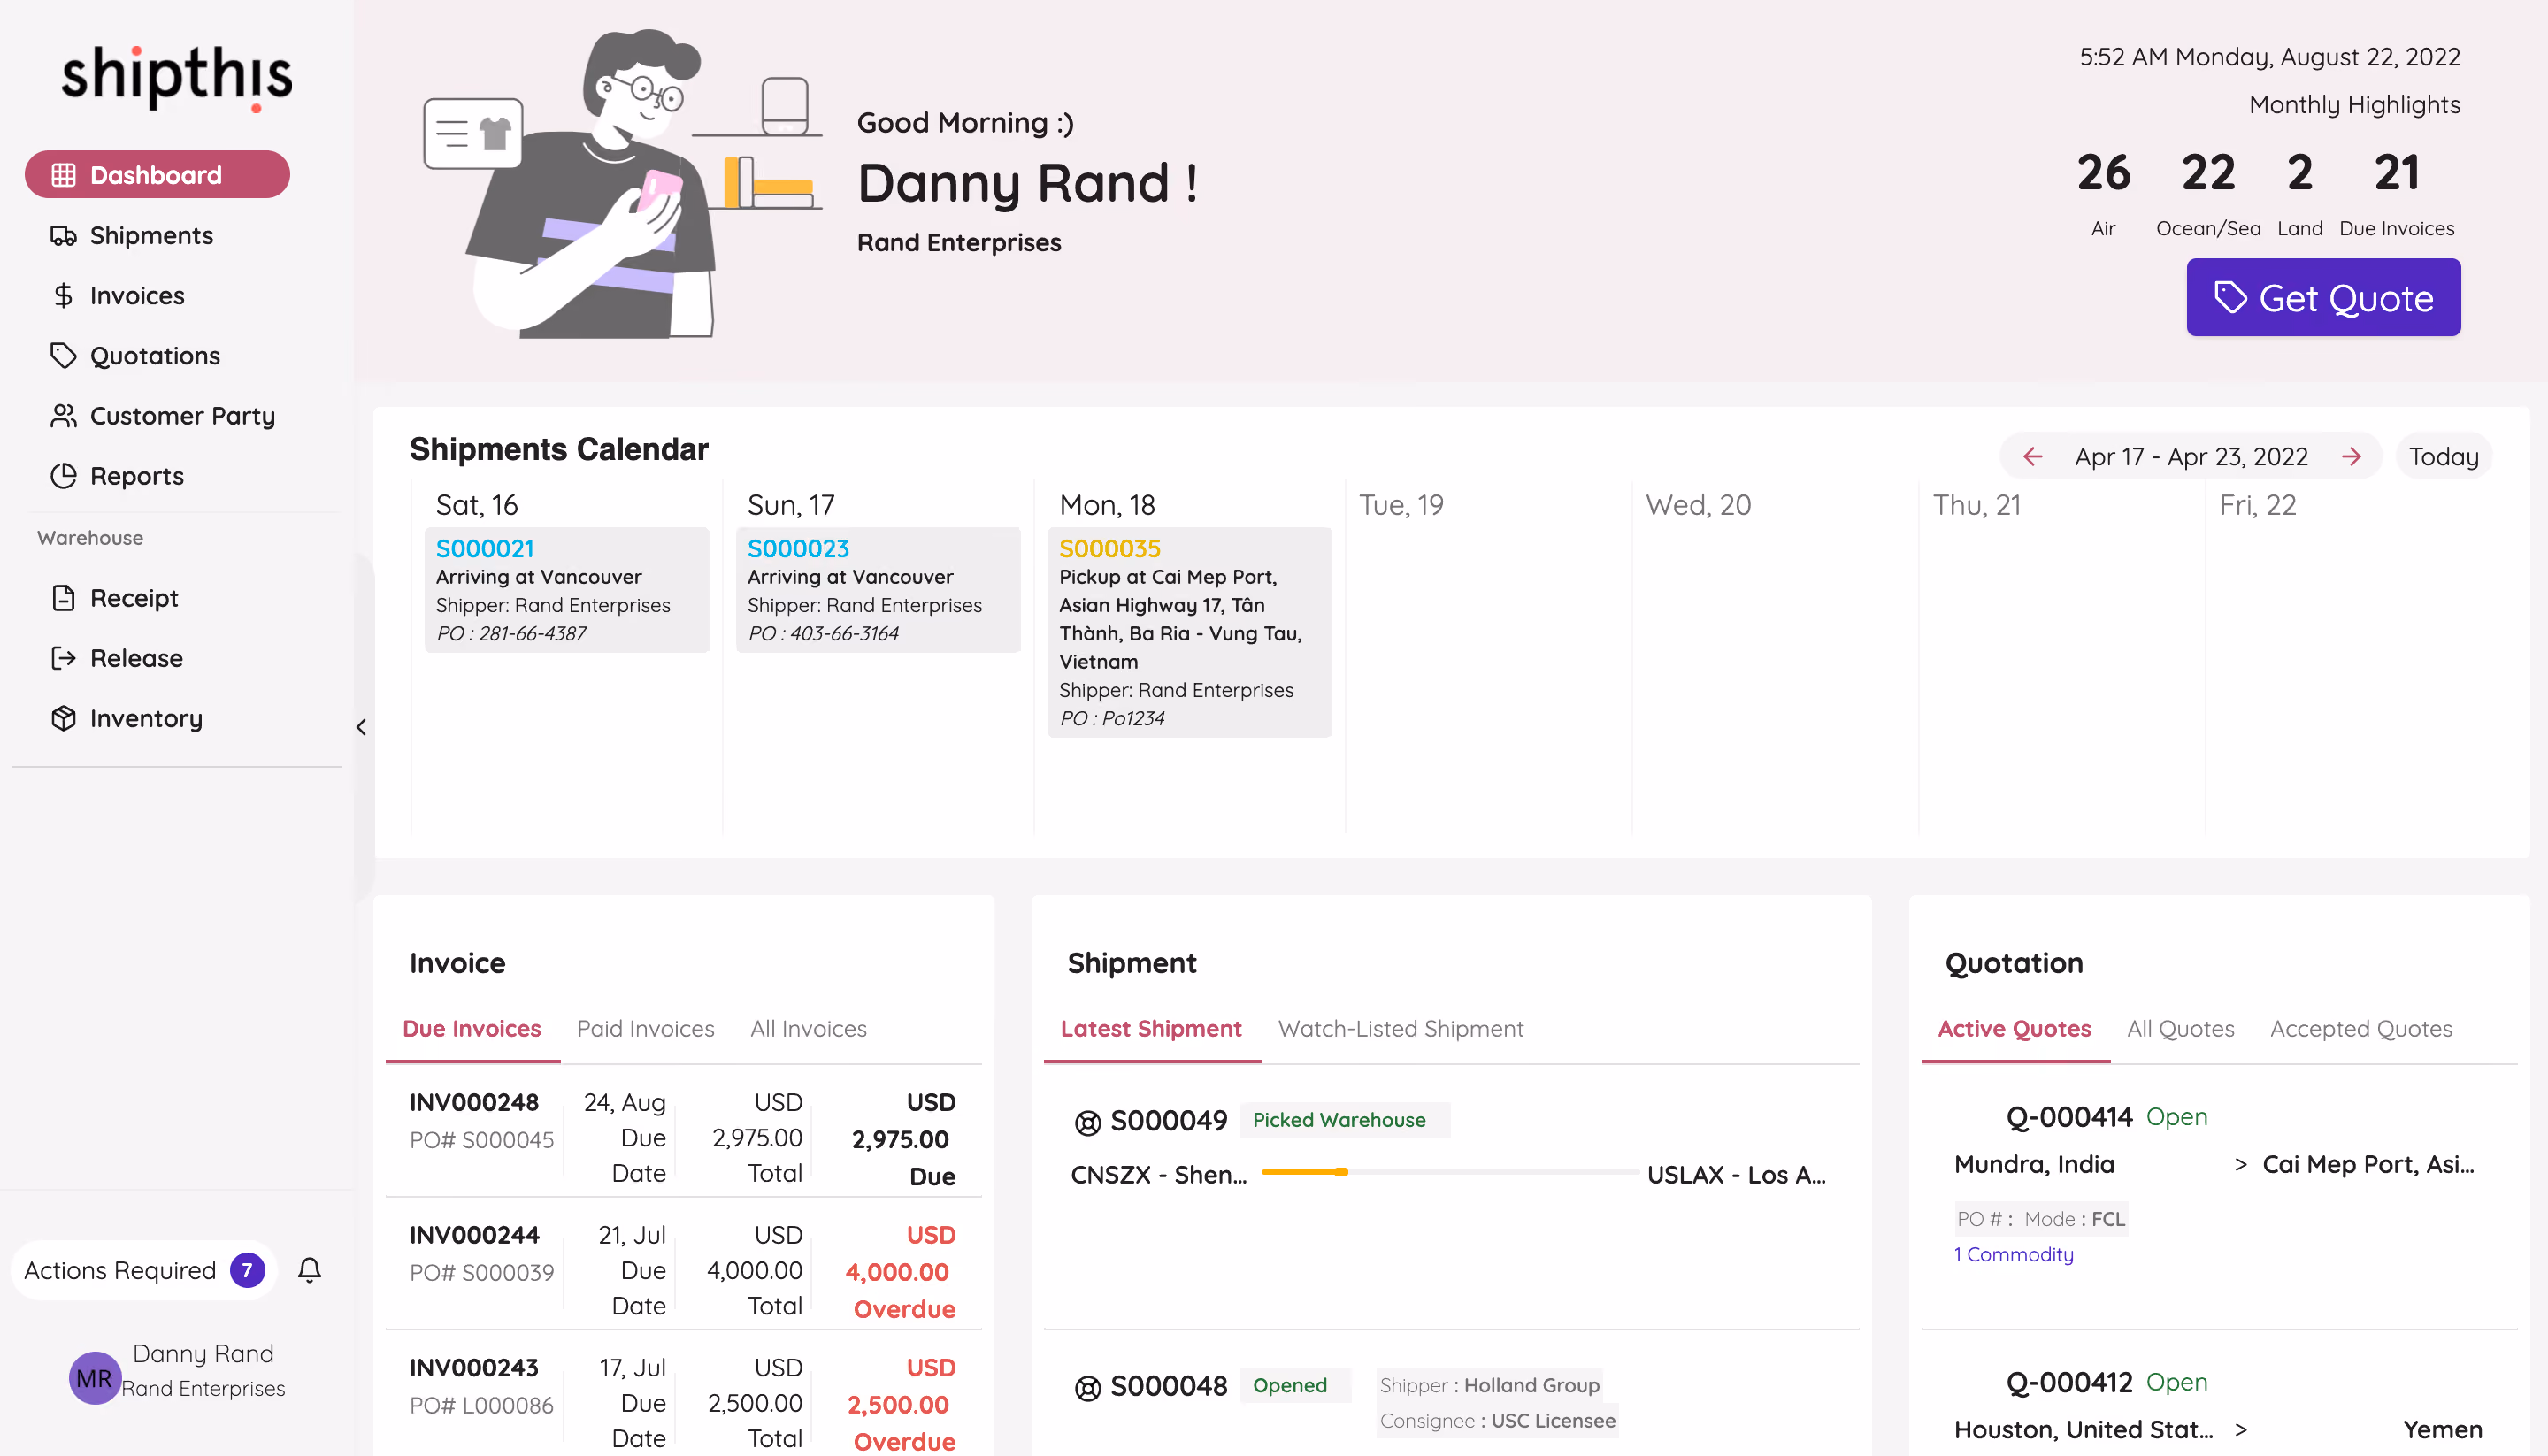Switch to Watch-Listed Shipment tab

(x=1401, y=1029)
